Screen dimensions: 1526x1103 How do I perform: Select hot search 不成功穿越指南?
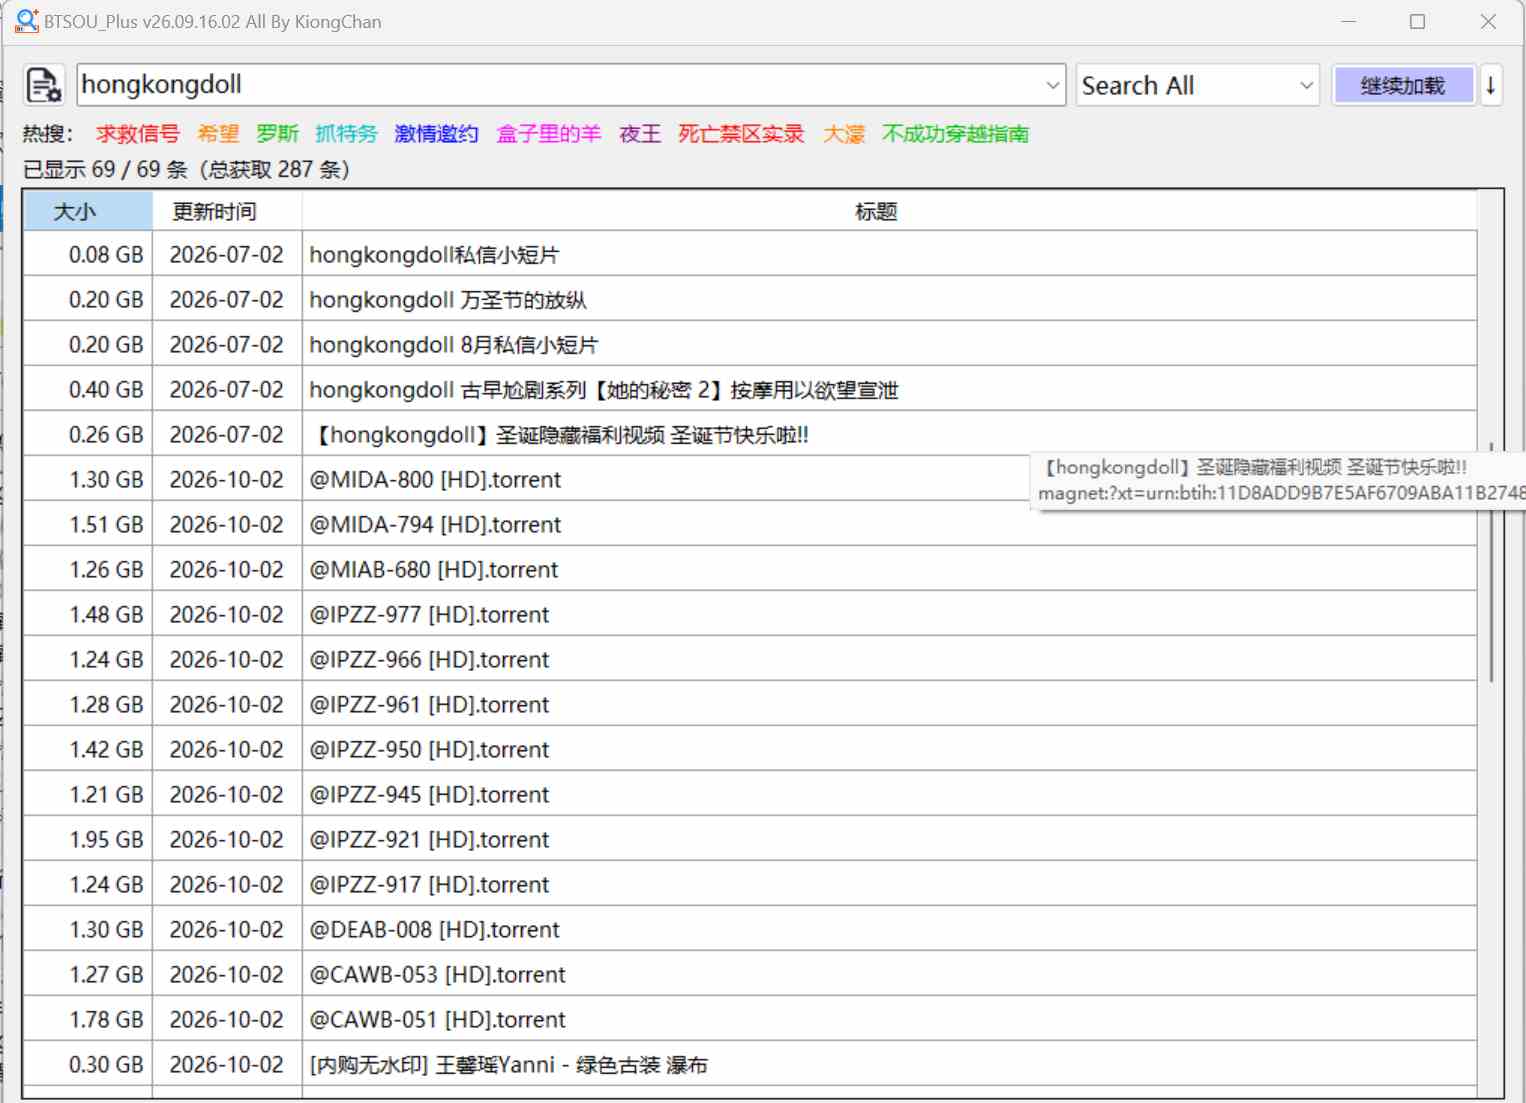955,134
